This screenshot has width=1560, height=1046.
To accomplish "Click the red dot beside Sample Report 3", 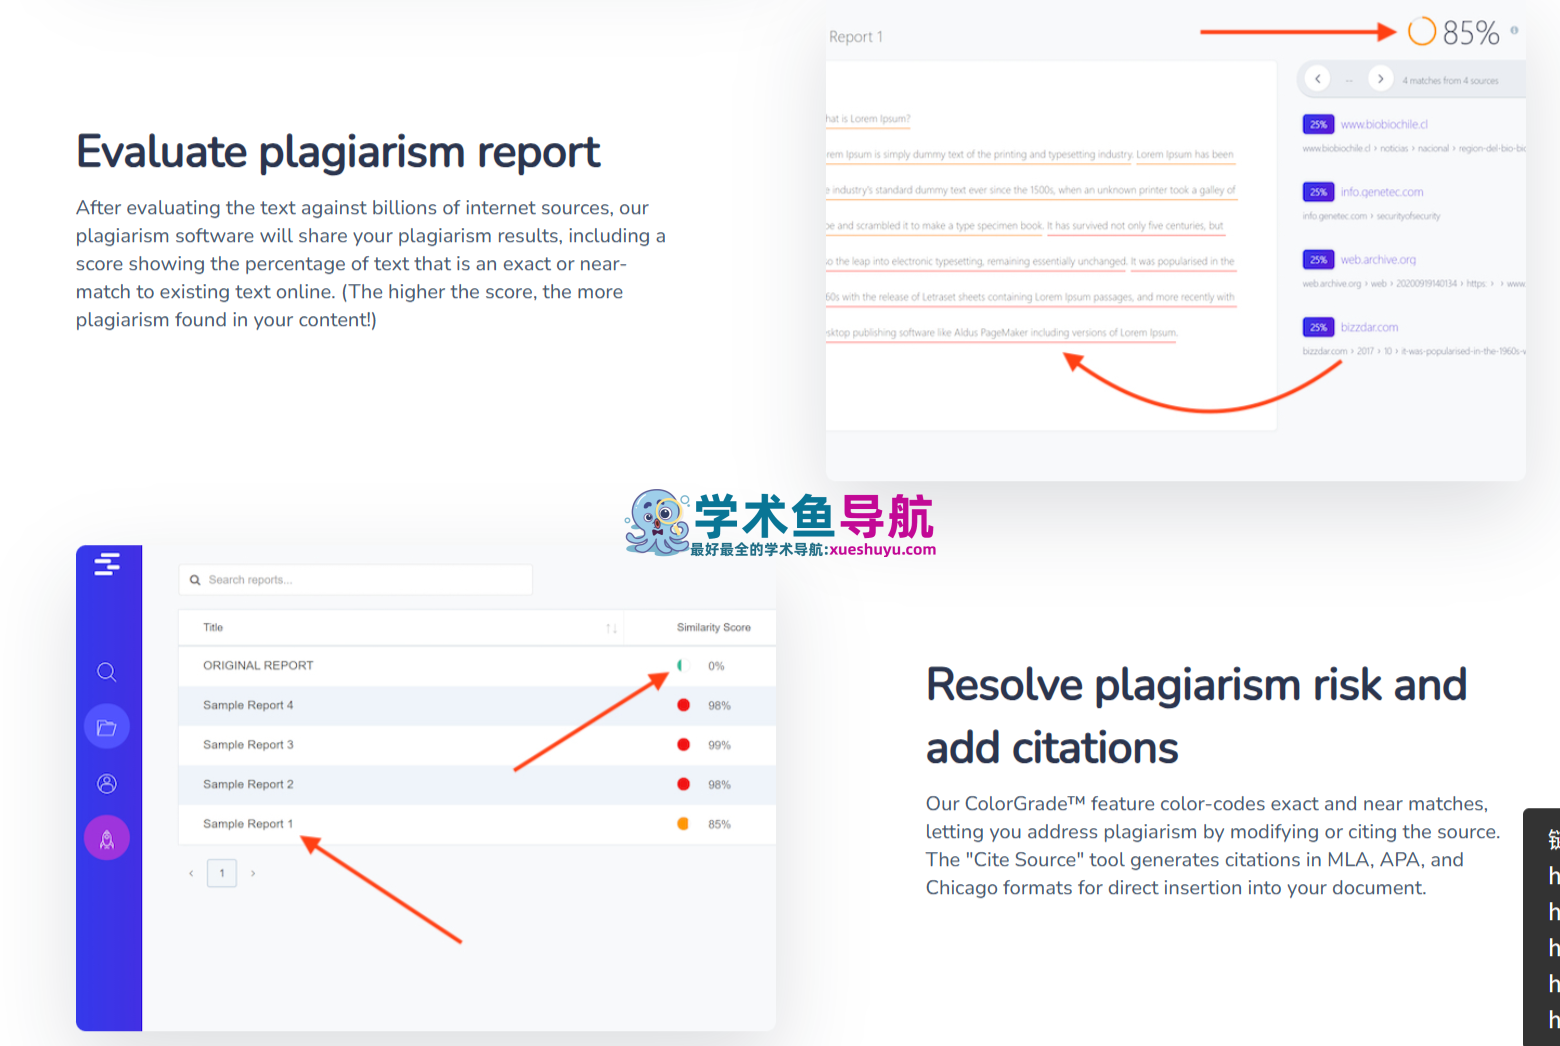I will pyautogui.click(x=683, y=745).
